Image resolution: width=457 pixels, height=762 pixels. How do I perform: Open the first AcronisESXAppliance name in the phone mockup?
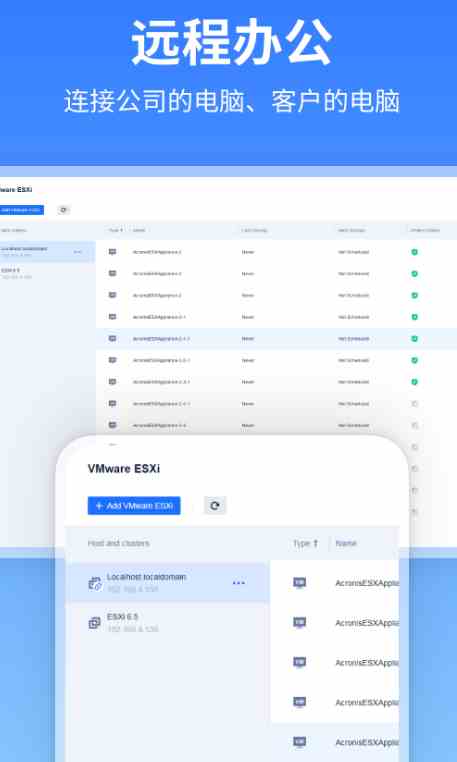pos(367,583)
